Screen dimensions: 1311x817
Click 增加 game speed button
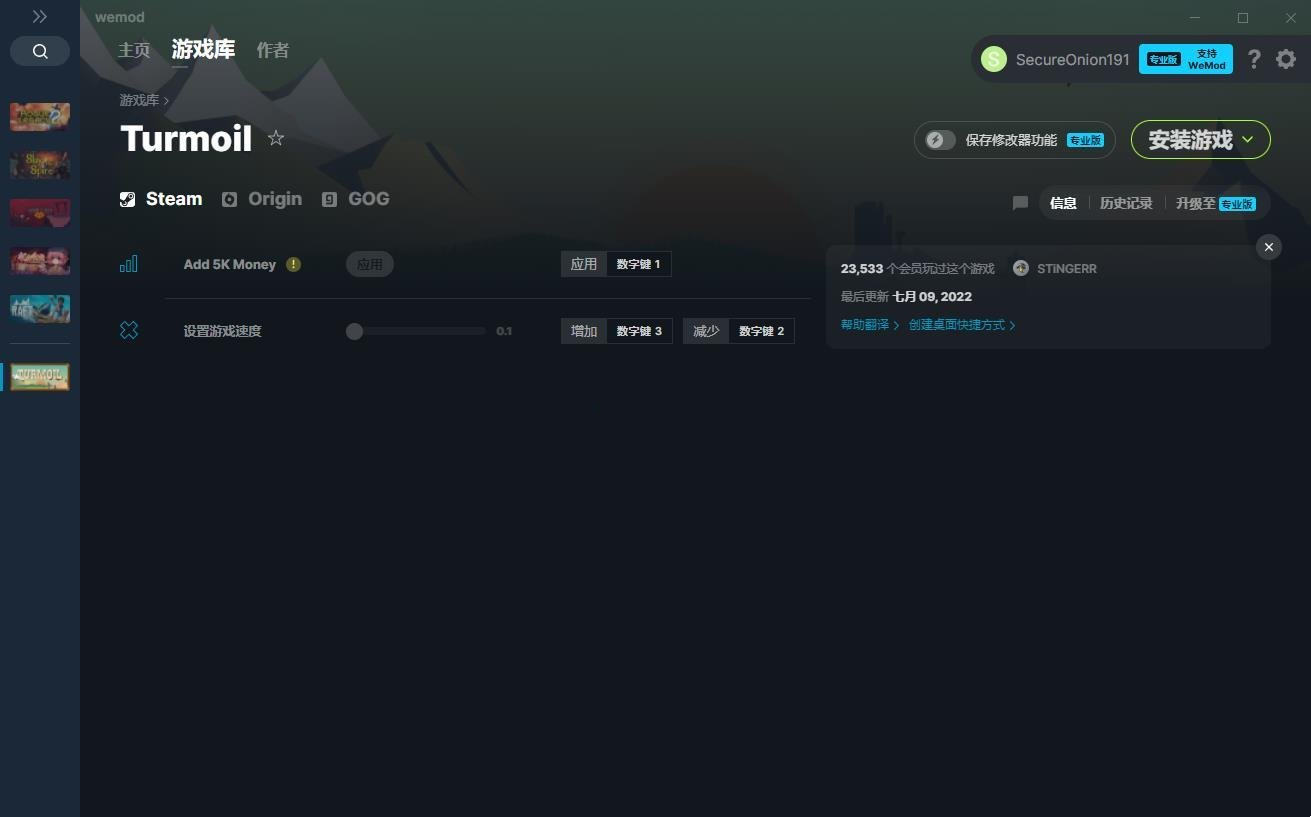pyautogui.click(x=584, y=331)
